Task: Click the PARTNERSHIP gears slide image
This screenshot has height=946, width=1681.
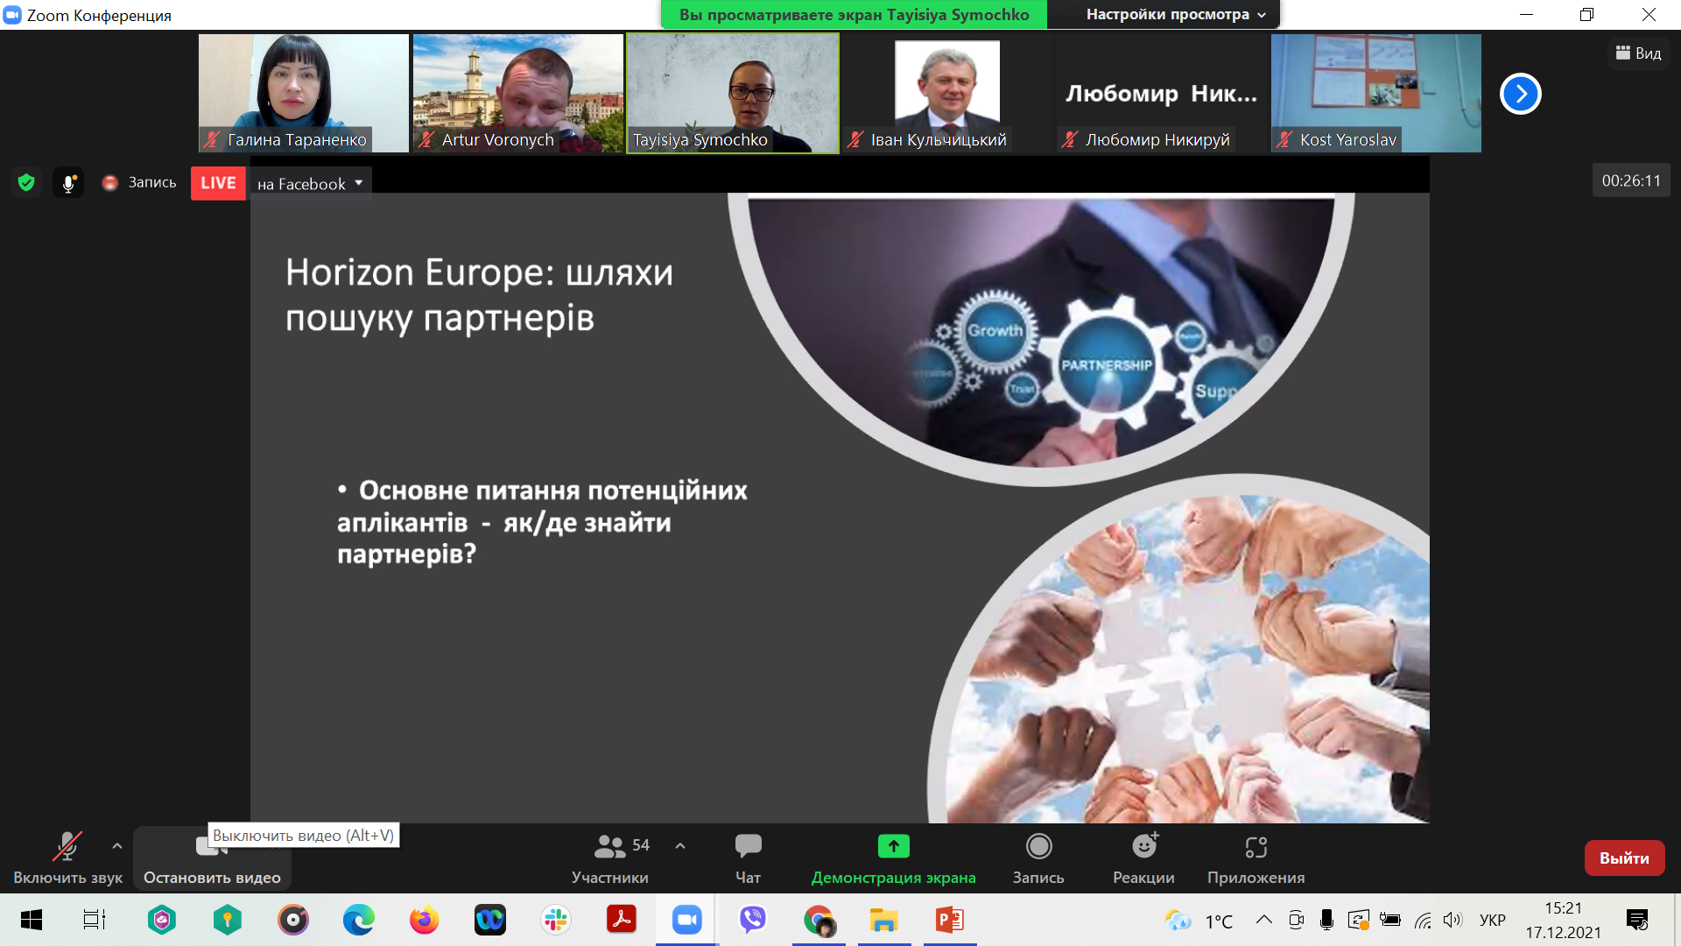Action: pos(1041,335)
